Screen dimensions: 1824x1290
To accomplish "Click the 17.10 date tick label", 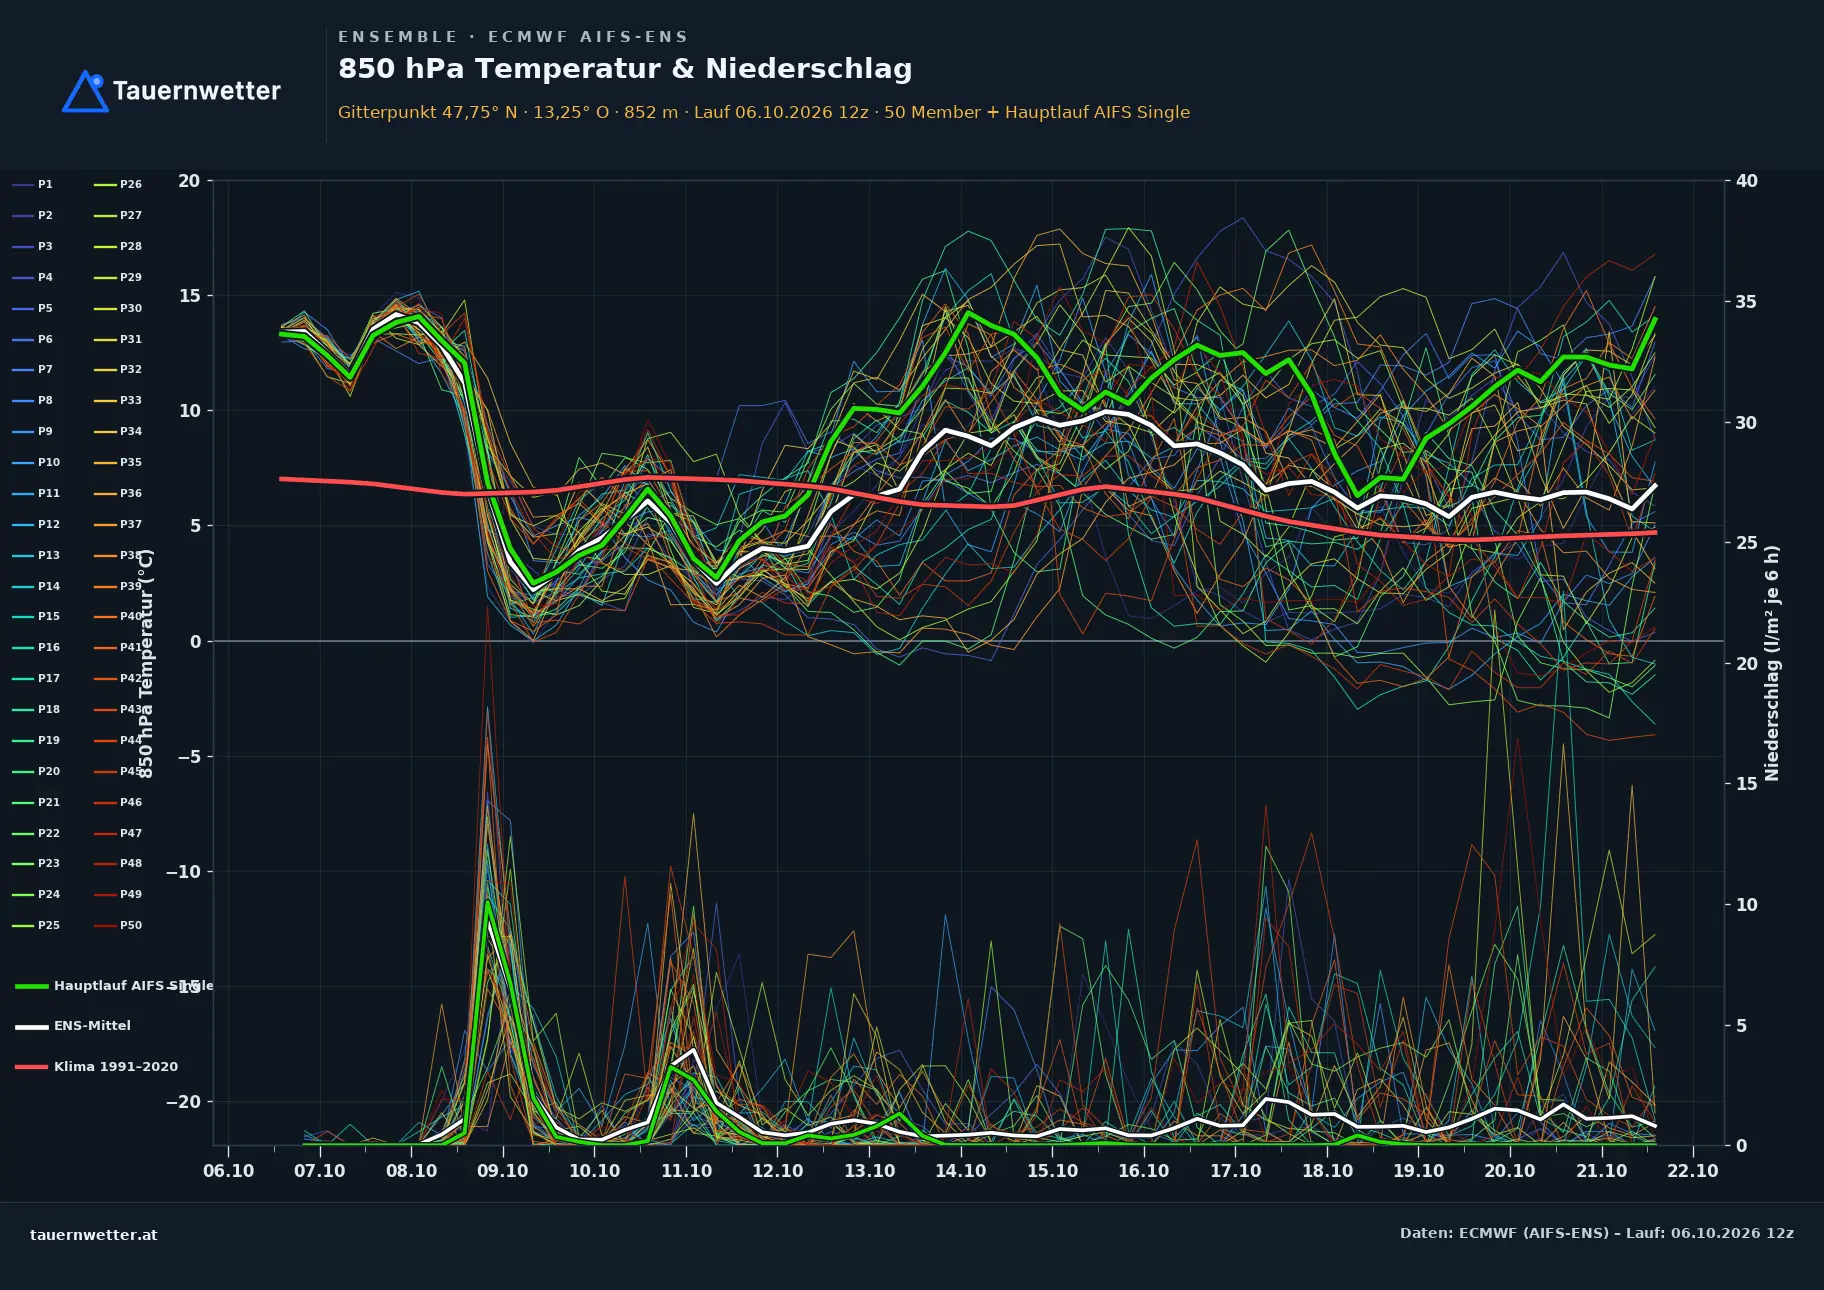I will 1236,1171.
